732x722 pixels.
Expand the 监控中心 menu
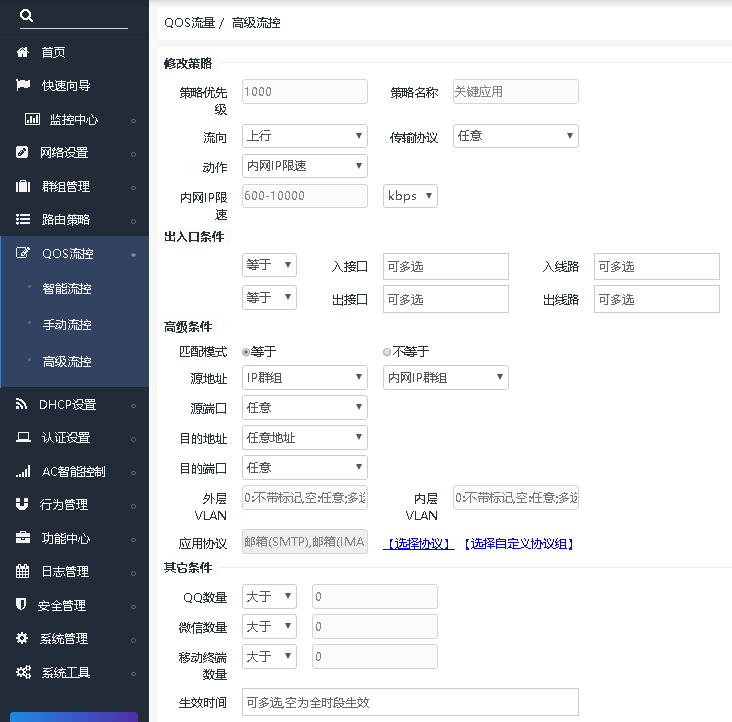click(x=75, y=119)
